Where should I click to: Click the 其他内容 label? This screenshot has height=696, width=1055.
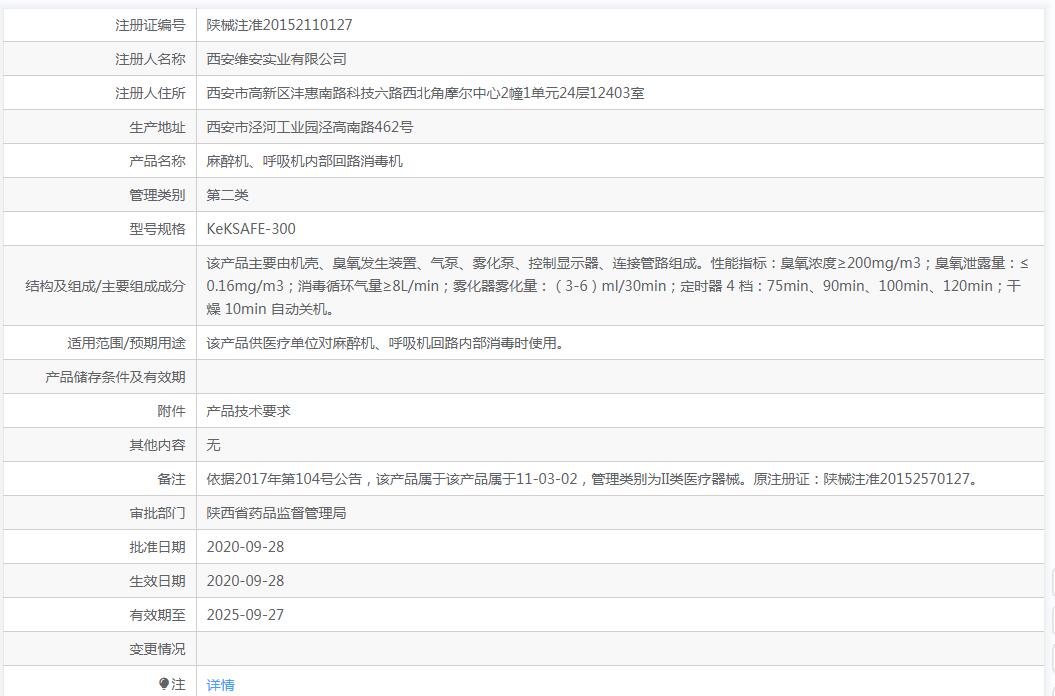coord(157,445)
